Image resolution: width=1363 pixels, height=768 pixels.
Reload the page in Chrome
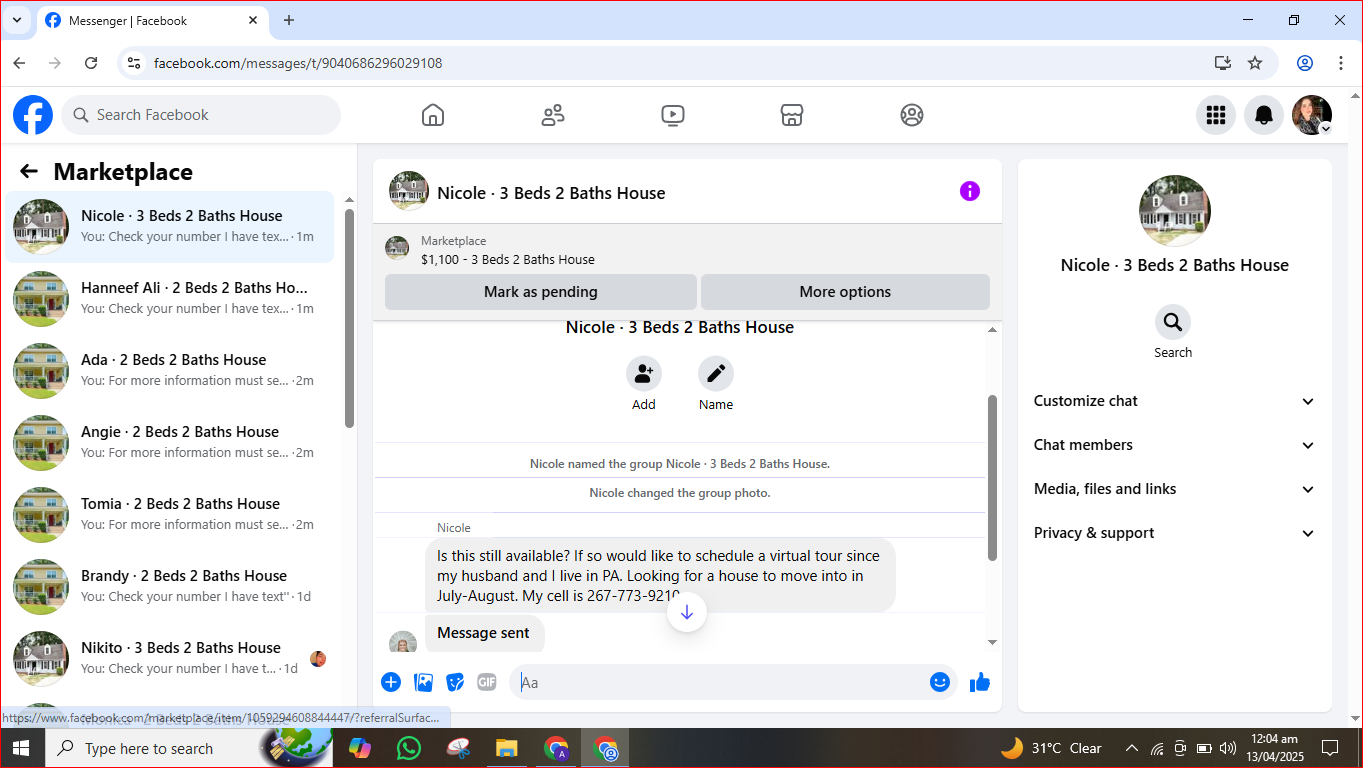pyautogui.click(x=91, y=63)
